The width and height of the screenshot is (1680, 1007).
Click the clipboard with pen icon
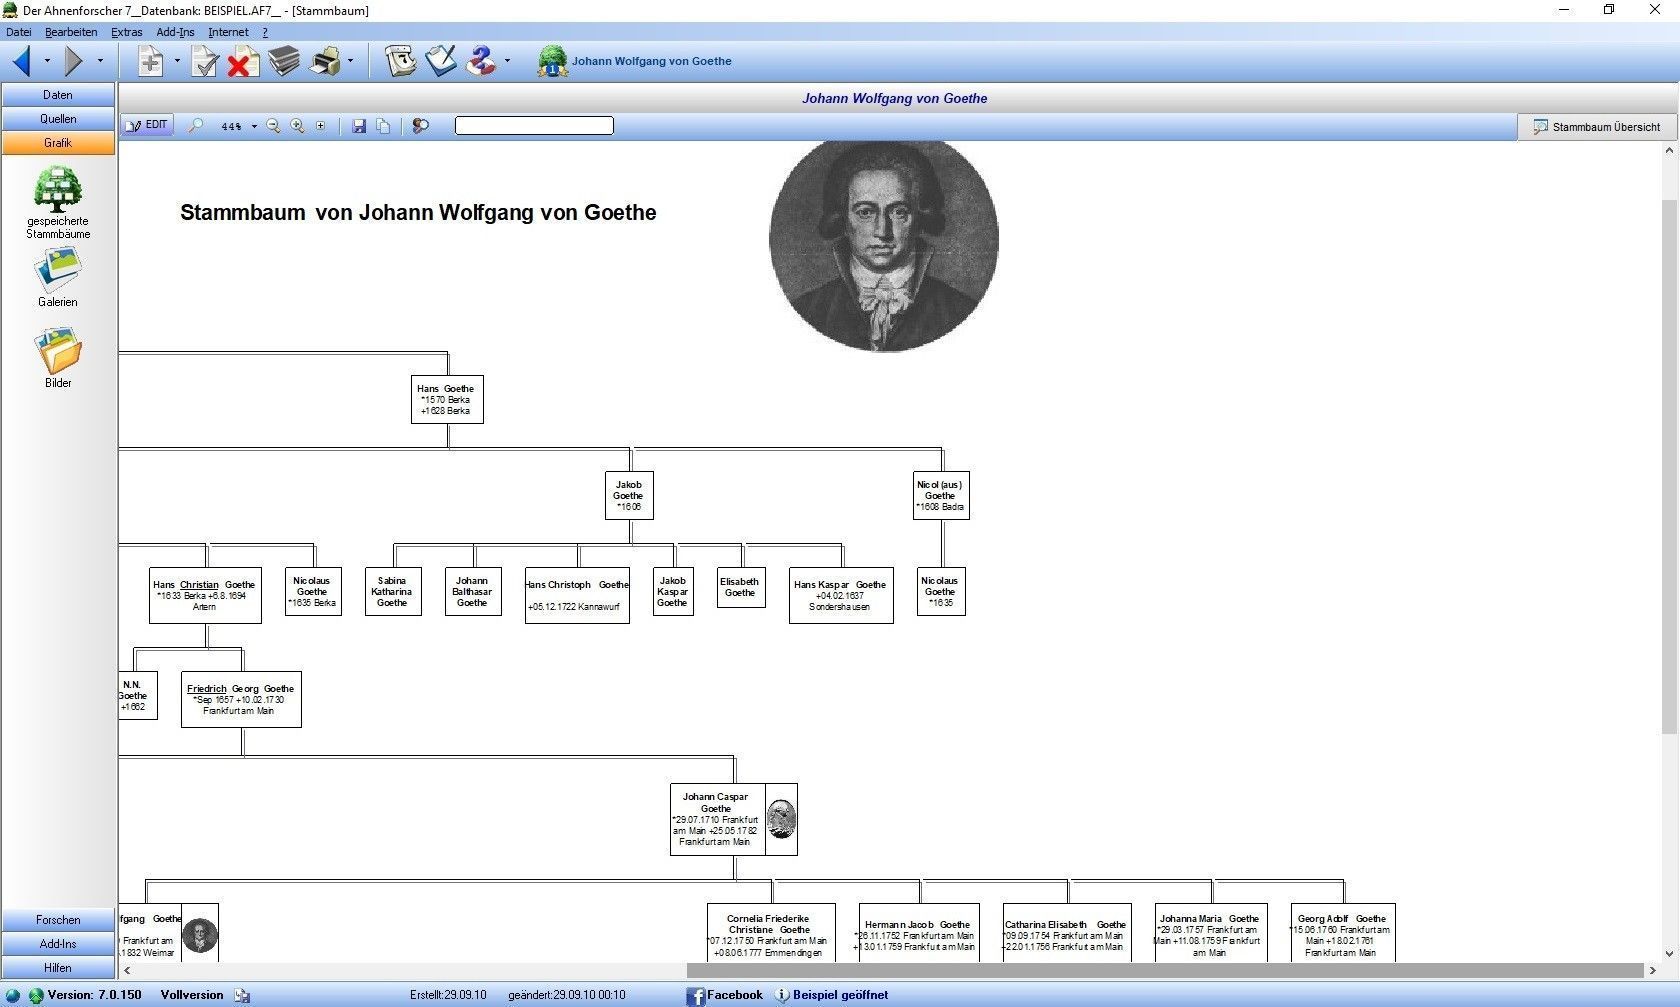(x=441, y=62)
